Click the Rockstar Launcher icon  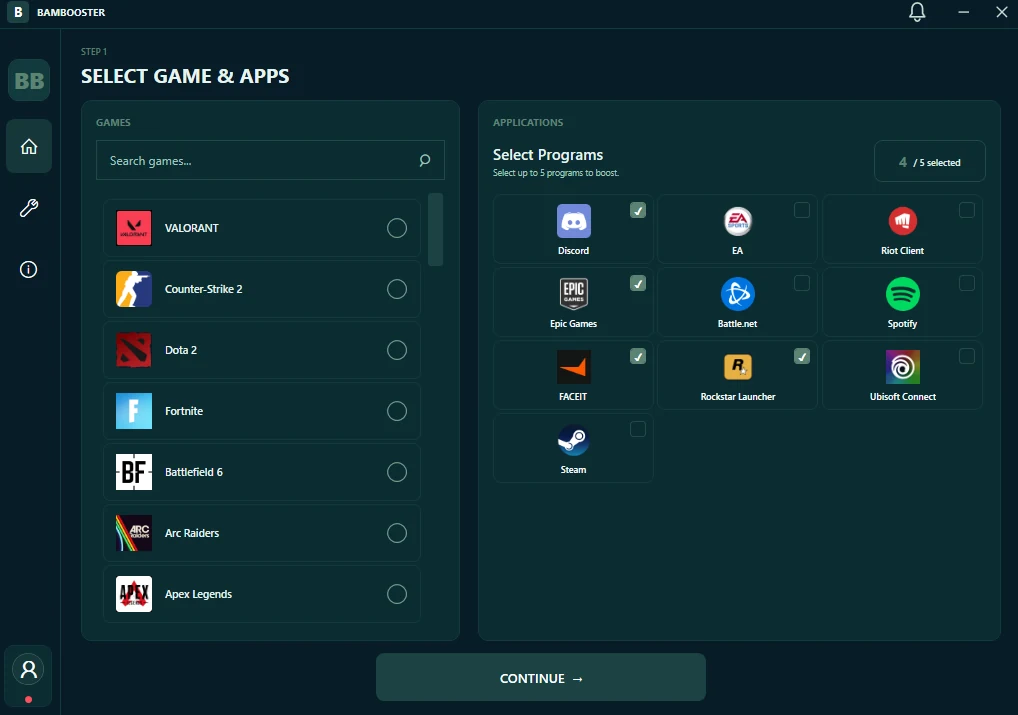738,367
